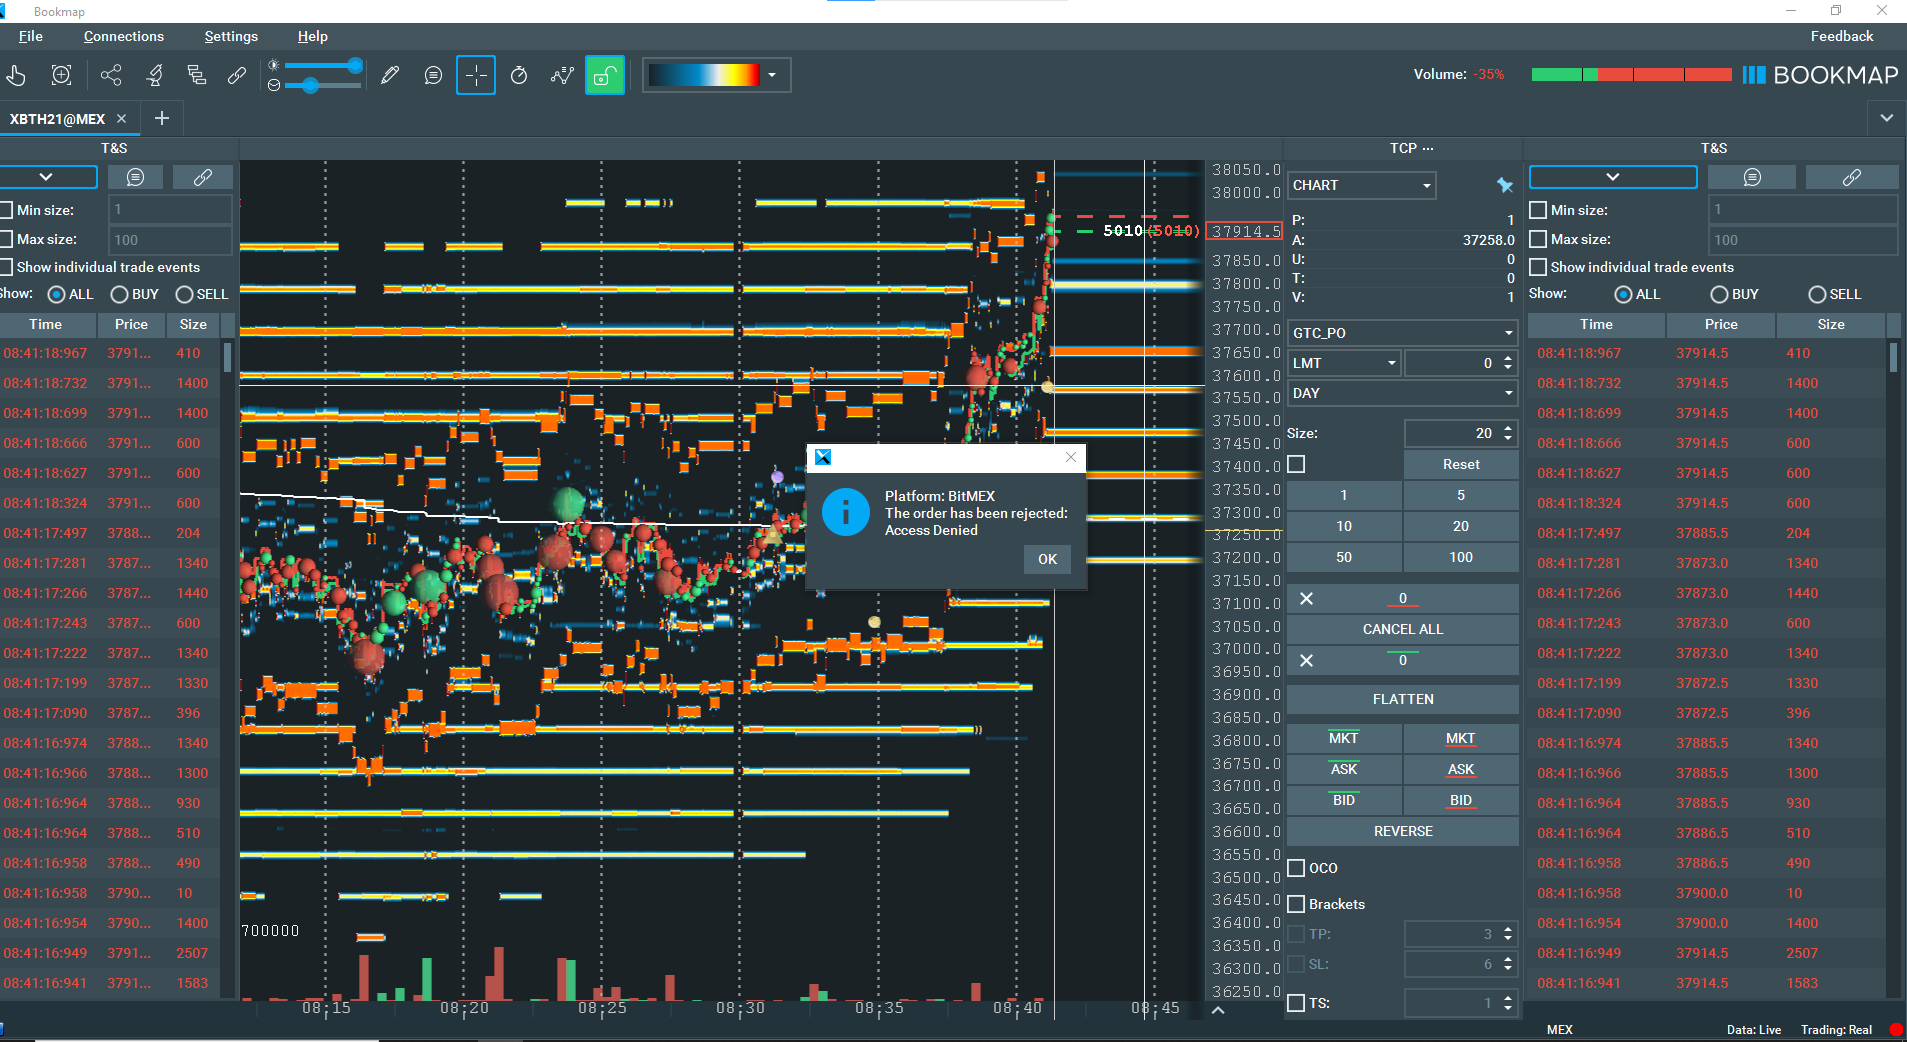Open the heatmap color scheme dropdown
The width and height of the screenshot is (1907, 1042).
(772, 75)
